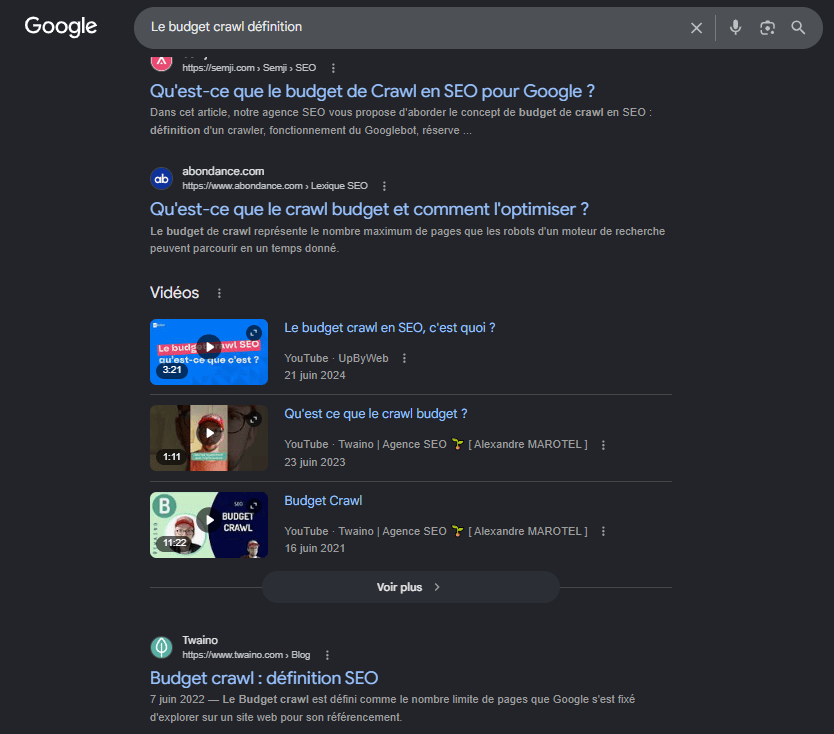
Task: Expand preview icon on the 11:22 video thumbnail
Action: coord(254,505)
